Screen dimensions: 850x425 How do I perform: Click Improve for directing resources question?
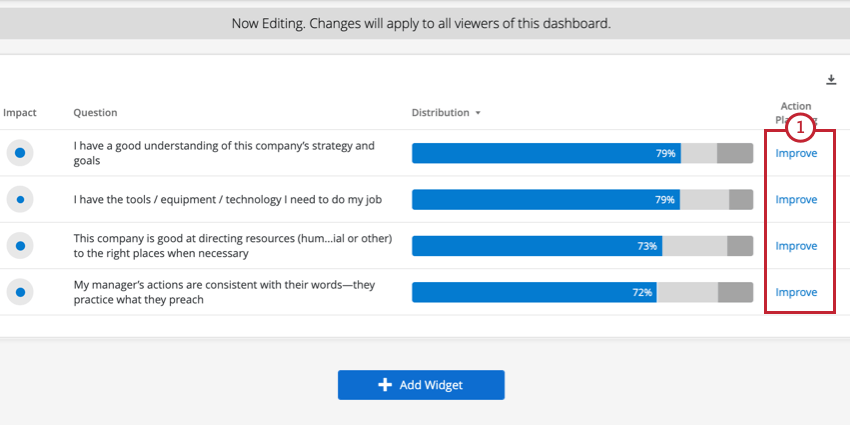click(796, 246)
